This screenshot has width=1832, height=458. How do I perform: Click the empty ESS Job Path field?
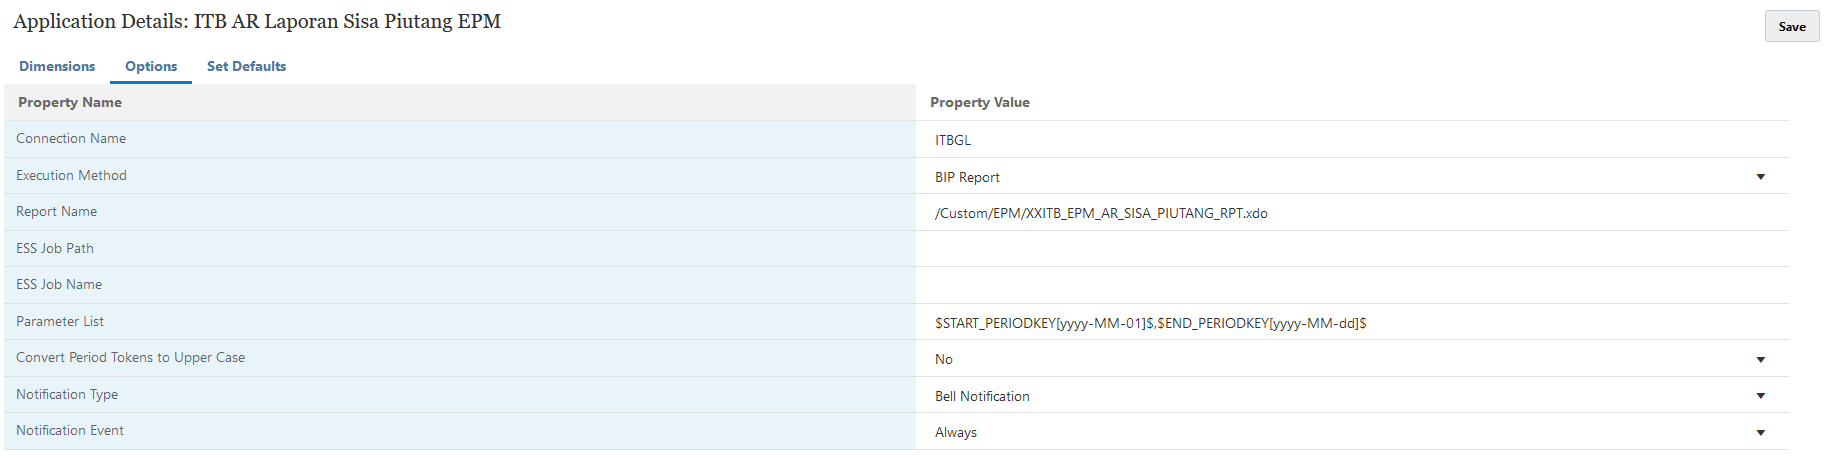coord(1352,249)
